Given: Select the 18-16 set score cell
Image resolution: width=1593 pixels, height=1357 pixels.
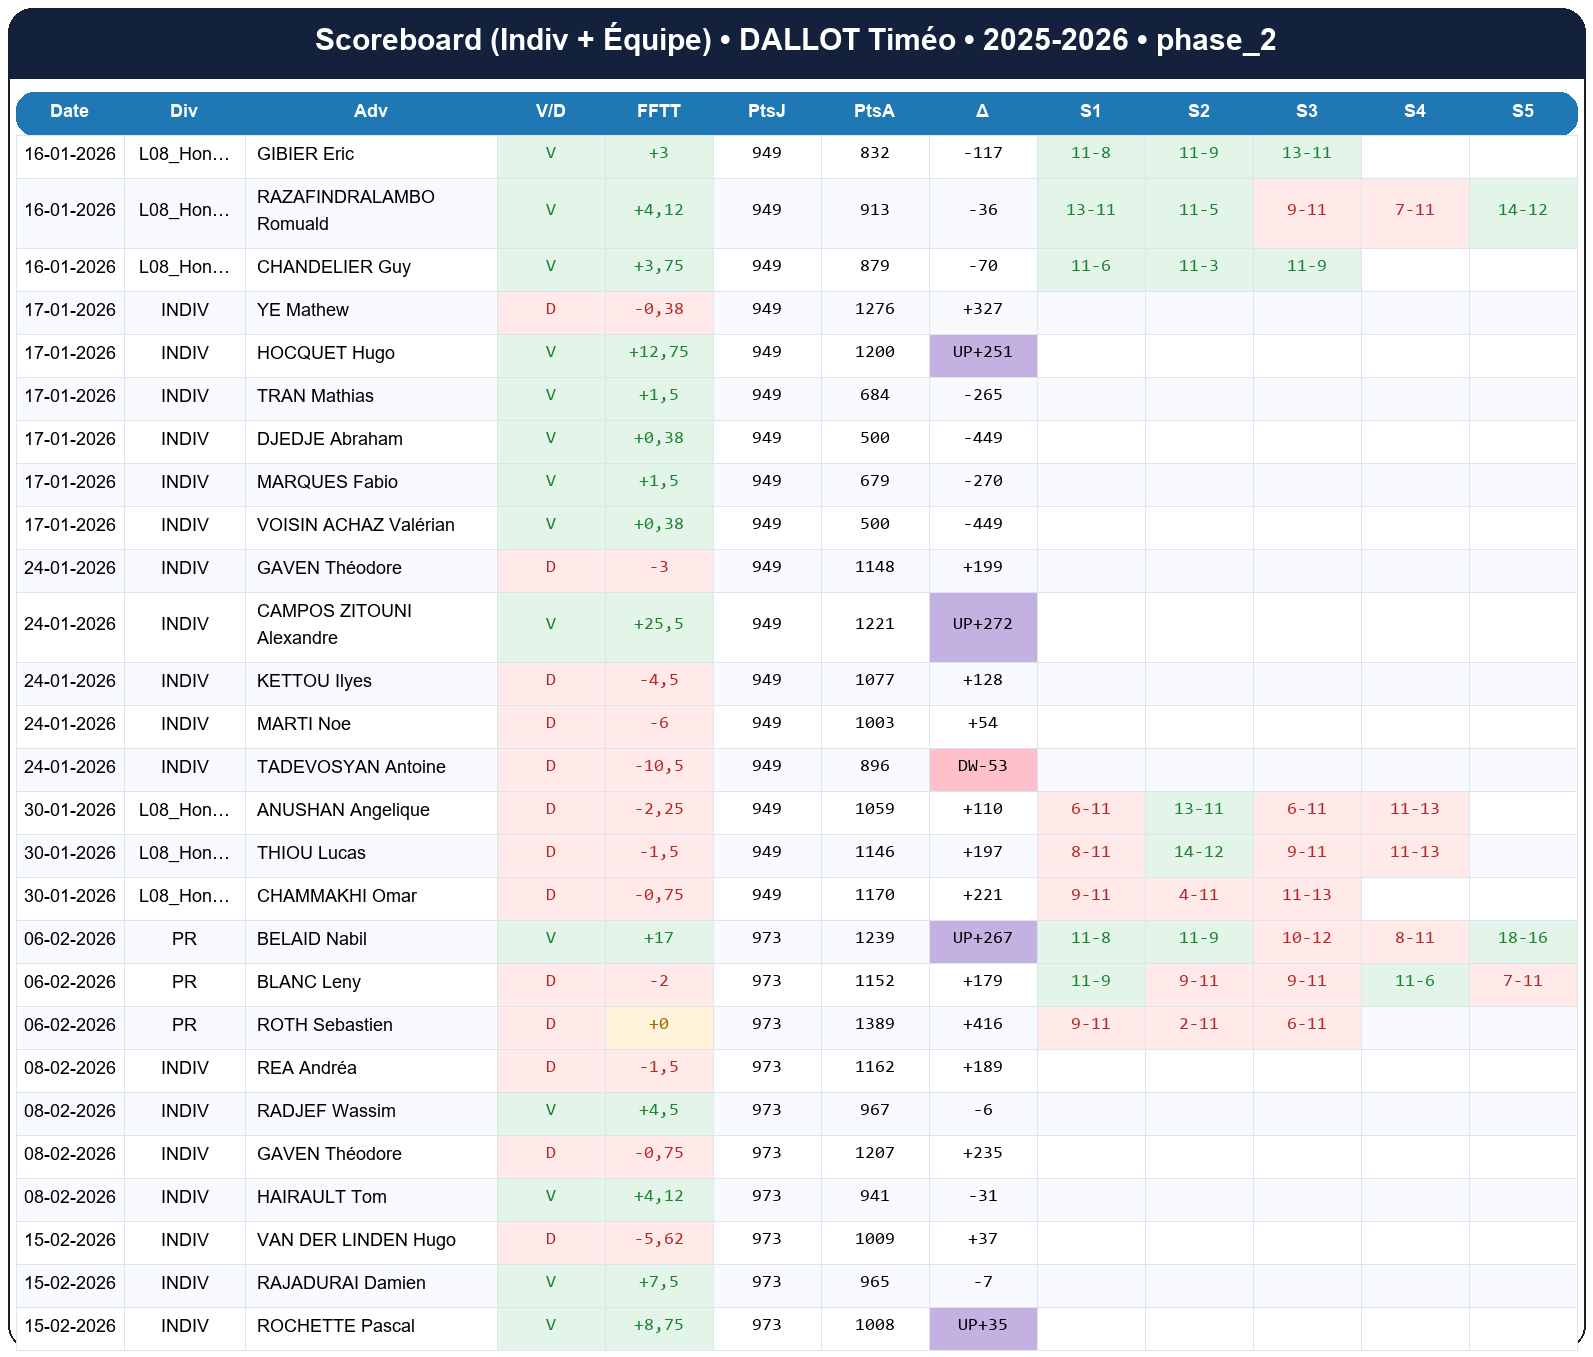Looking at the screenshot, I should (x=1522, y=939).
